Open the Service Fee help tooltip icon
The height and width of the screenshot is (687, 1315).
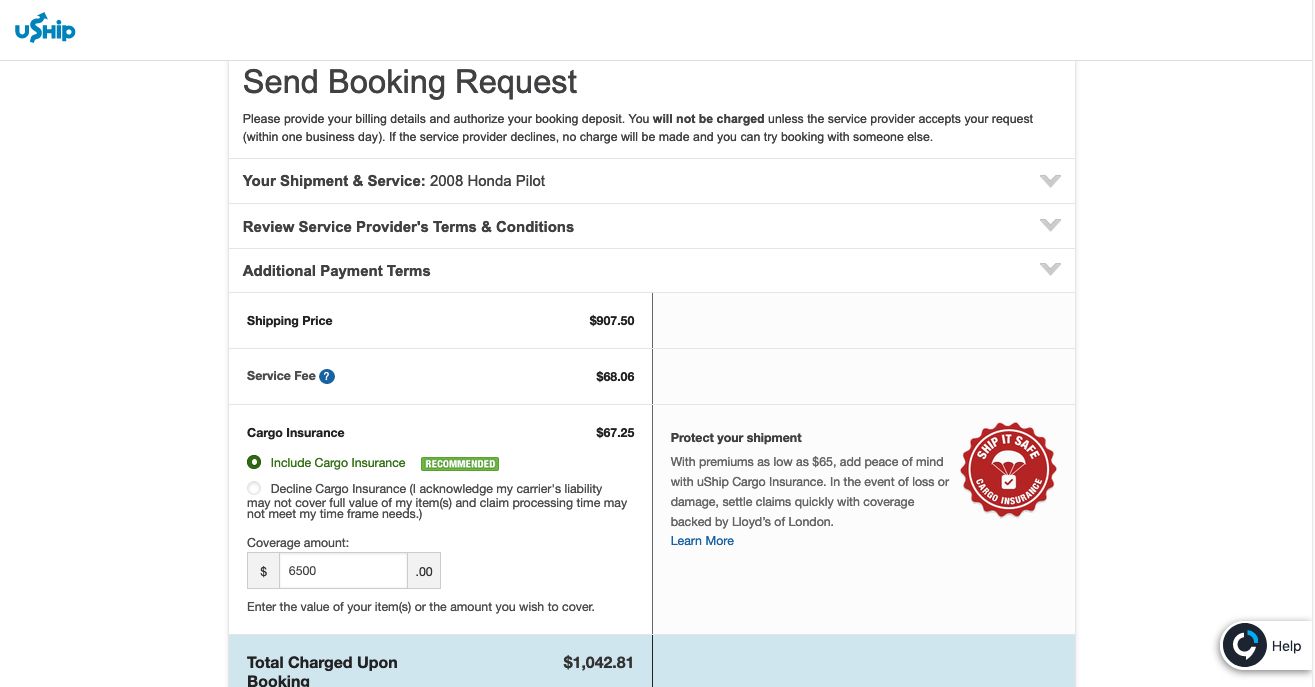click(x=327, y=377)
